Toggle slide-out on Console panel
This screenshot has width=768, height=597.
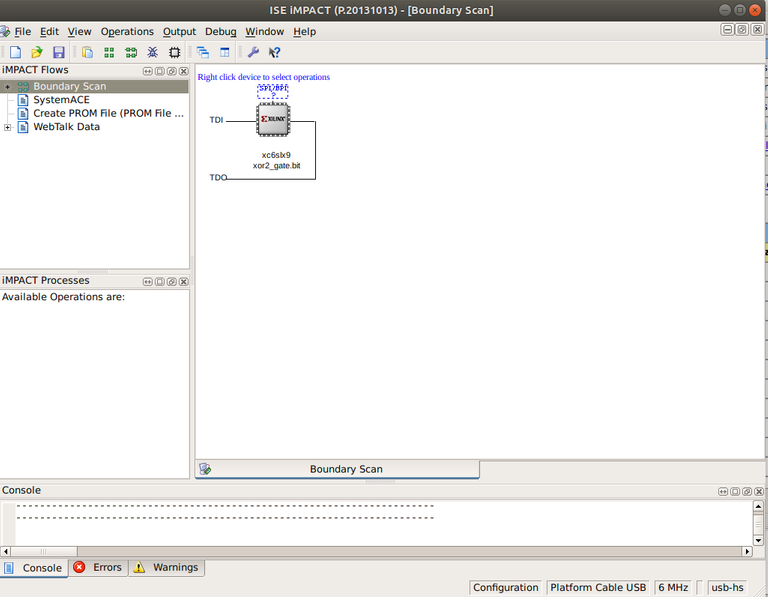(x=723, y=491)
